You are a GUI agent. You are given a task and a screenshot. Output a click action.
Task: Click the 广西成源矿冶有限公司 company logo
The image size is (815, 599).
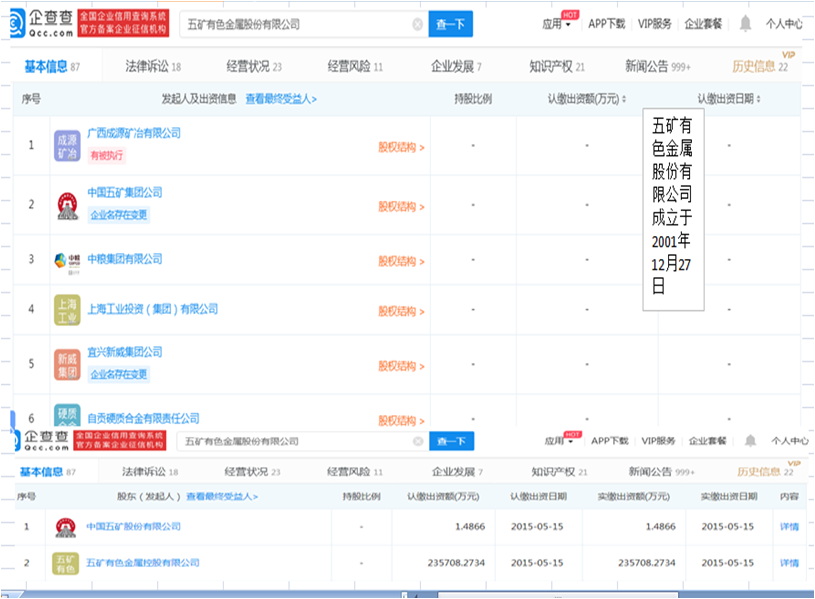(x=67, y=146)
